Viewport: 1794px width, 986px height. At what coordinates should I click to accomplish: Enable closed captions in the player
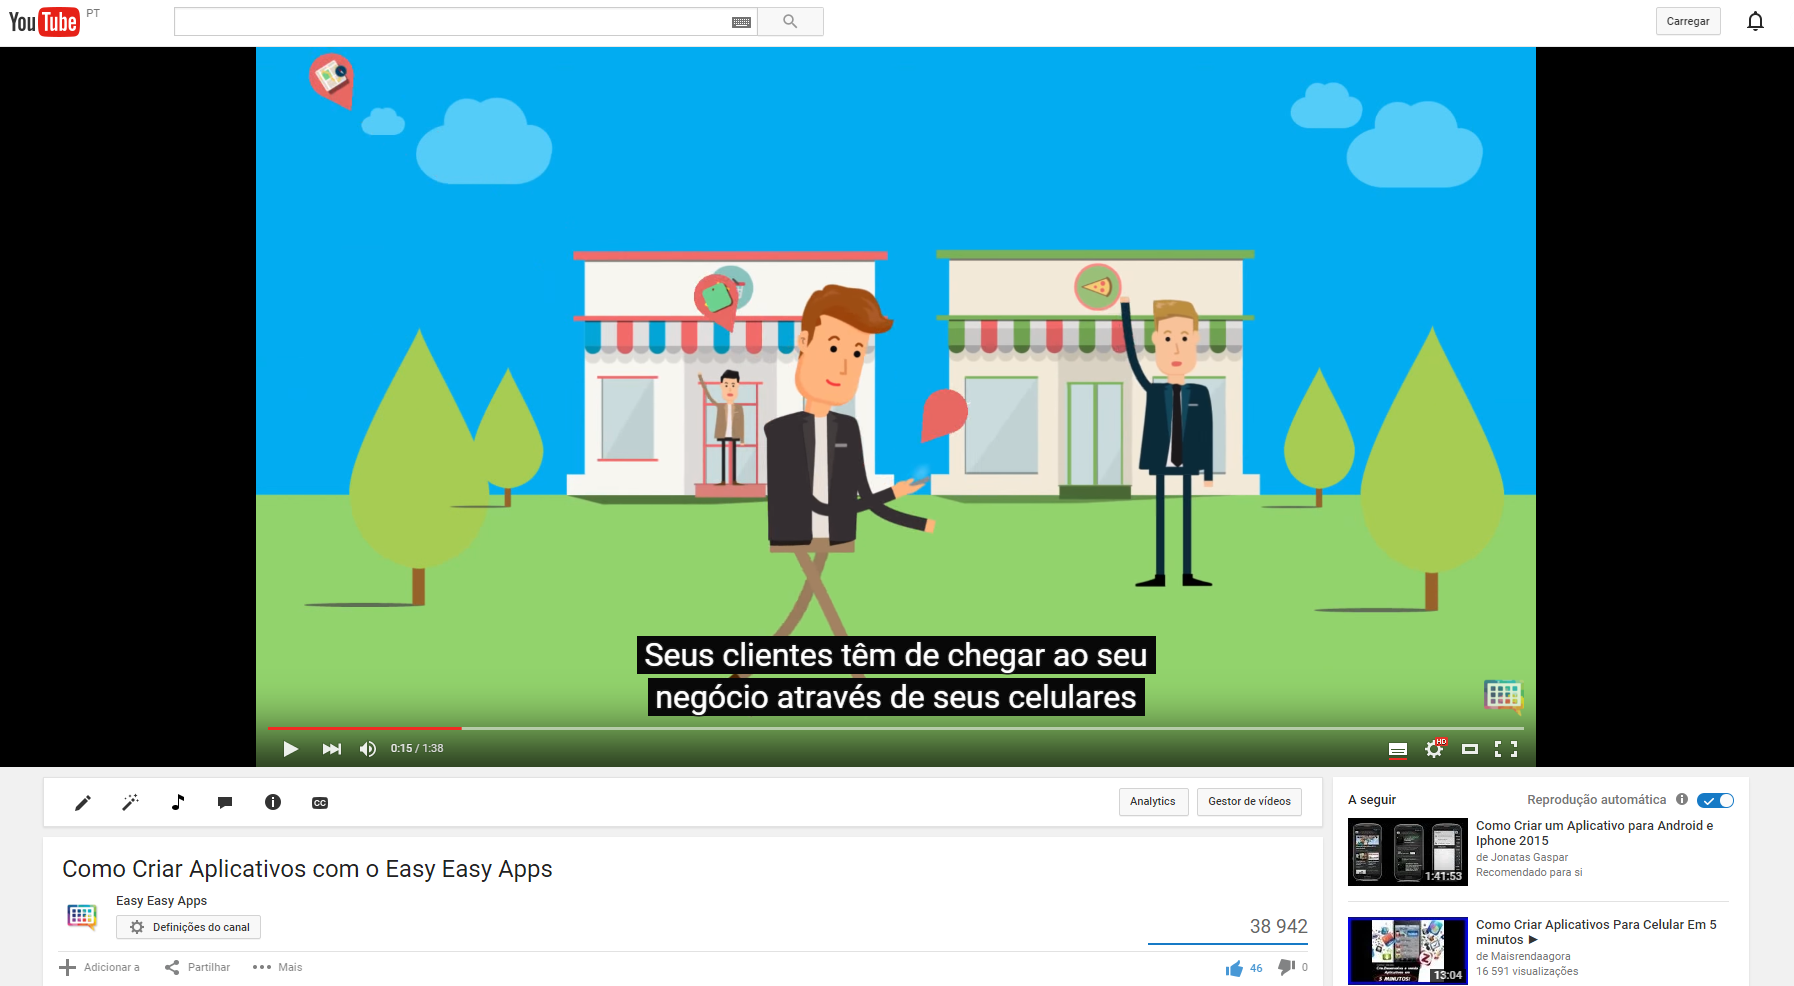[1397, 748]
